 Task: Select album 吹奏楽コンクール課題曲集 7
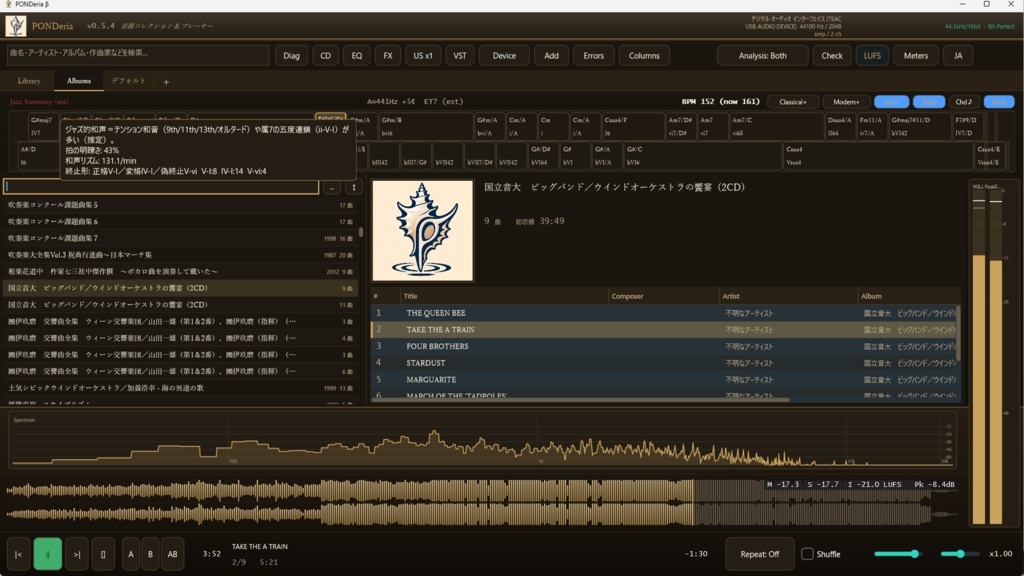(180, 238)
